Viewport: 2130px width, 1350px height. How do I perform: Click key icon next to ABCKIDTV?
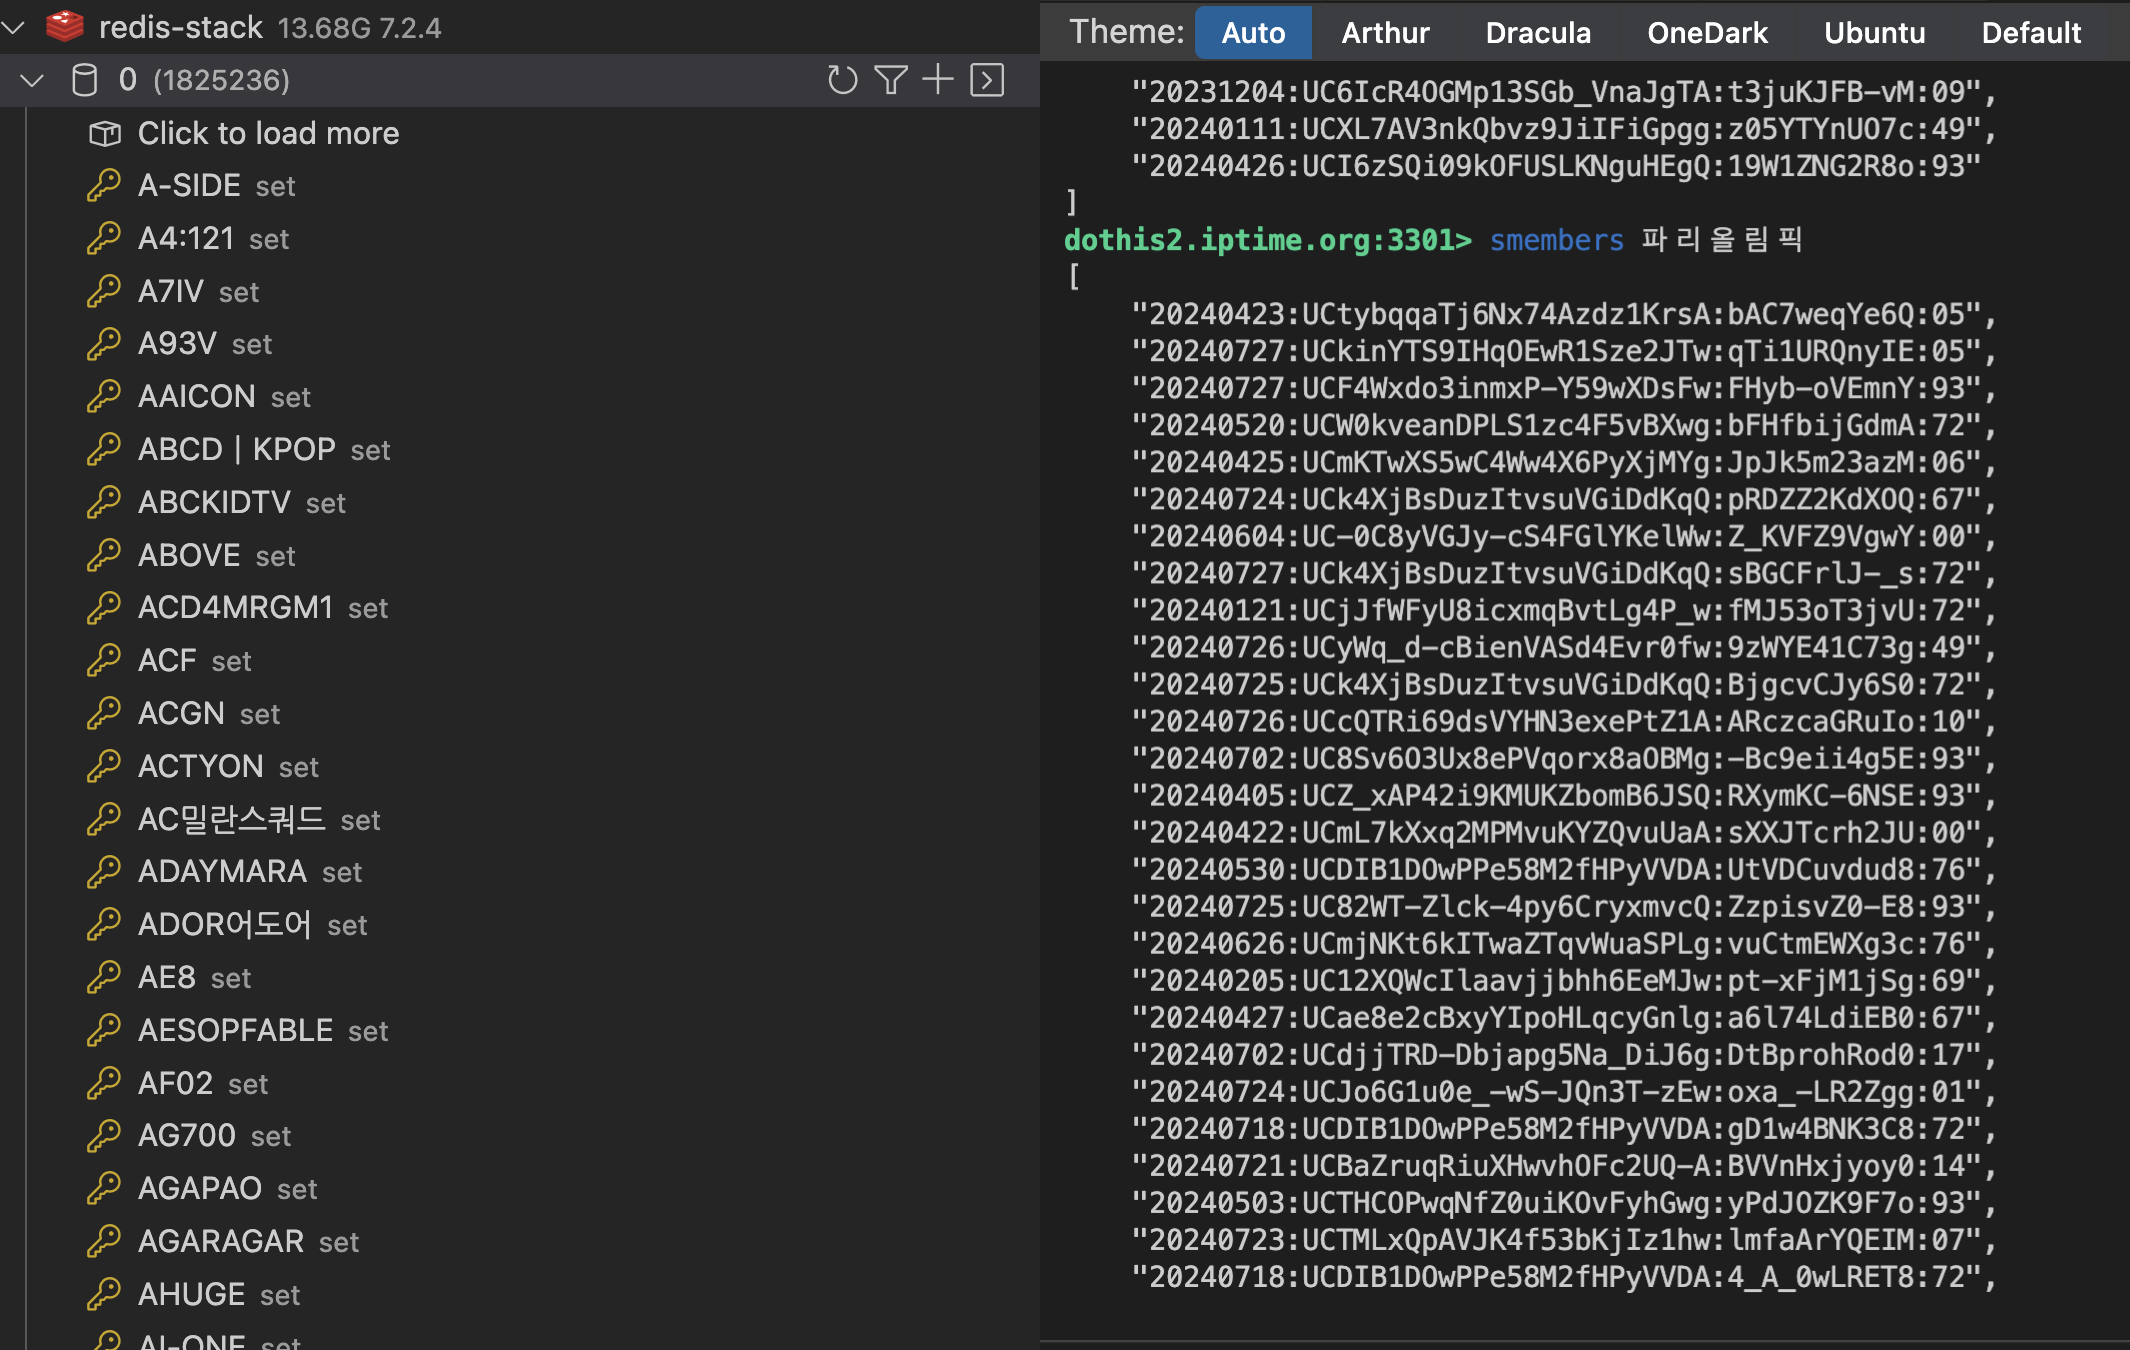(x=104, y=502)
